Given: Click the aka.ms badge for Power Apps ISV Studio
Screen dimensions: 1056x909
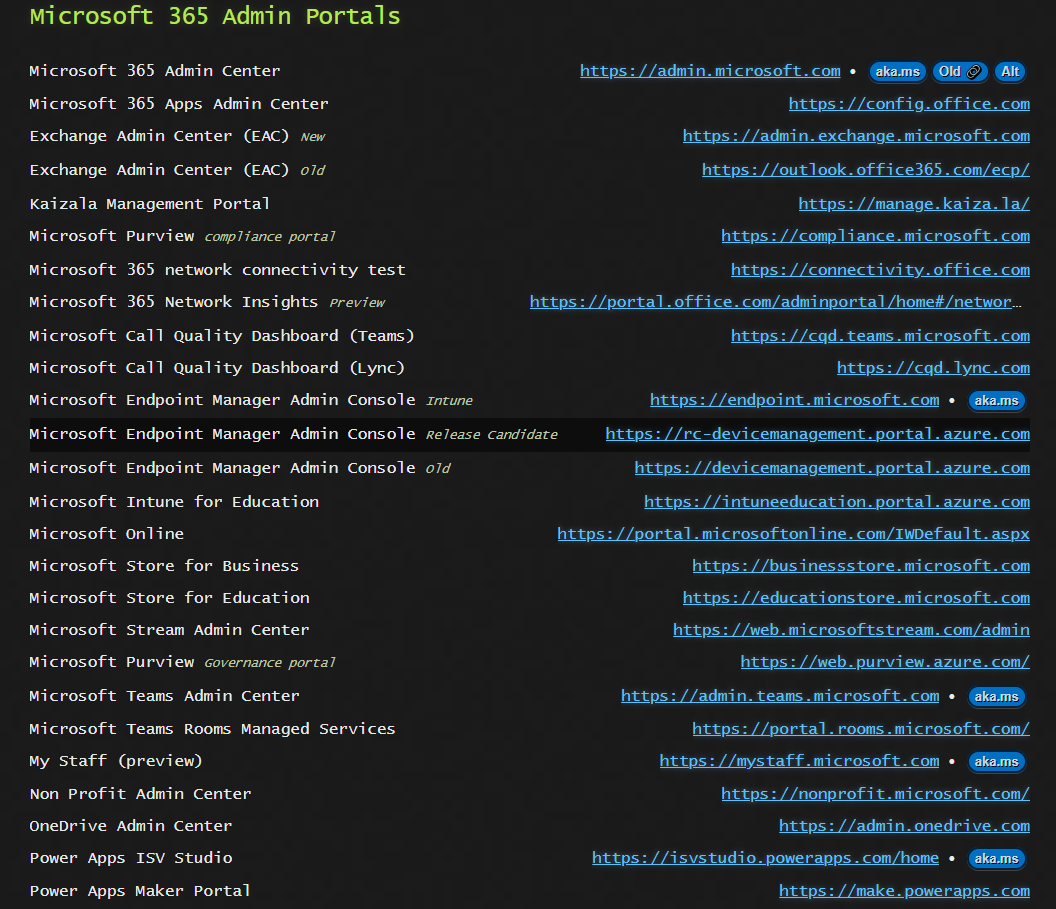Looking at the screenshot, I should point(997,858).
